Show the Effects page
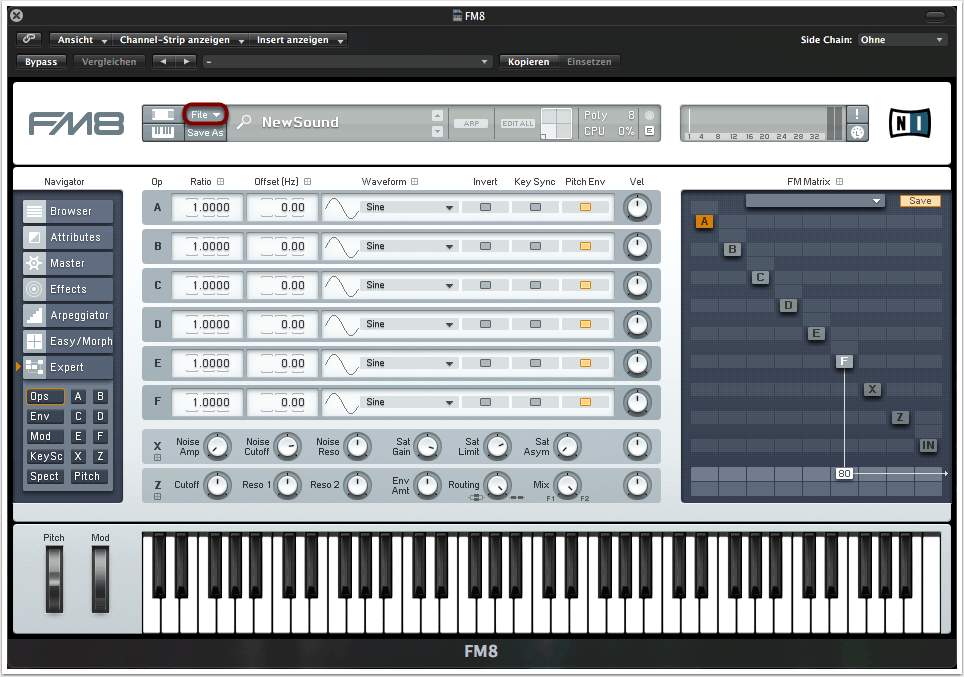This screenshot has height=677, width=964. click(68, 289)
